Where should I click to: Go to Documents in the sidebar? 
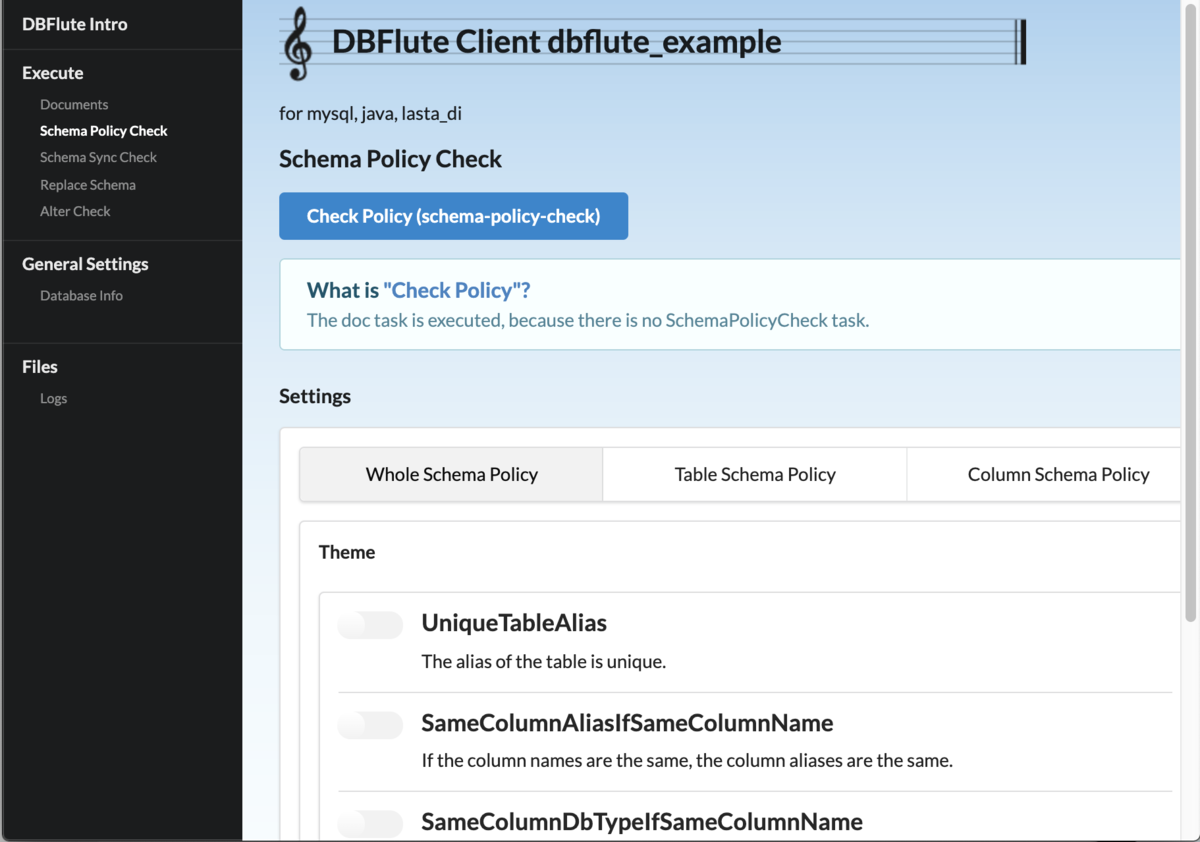click(74, 104)
